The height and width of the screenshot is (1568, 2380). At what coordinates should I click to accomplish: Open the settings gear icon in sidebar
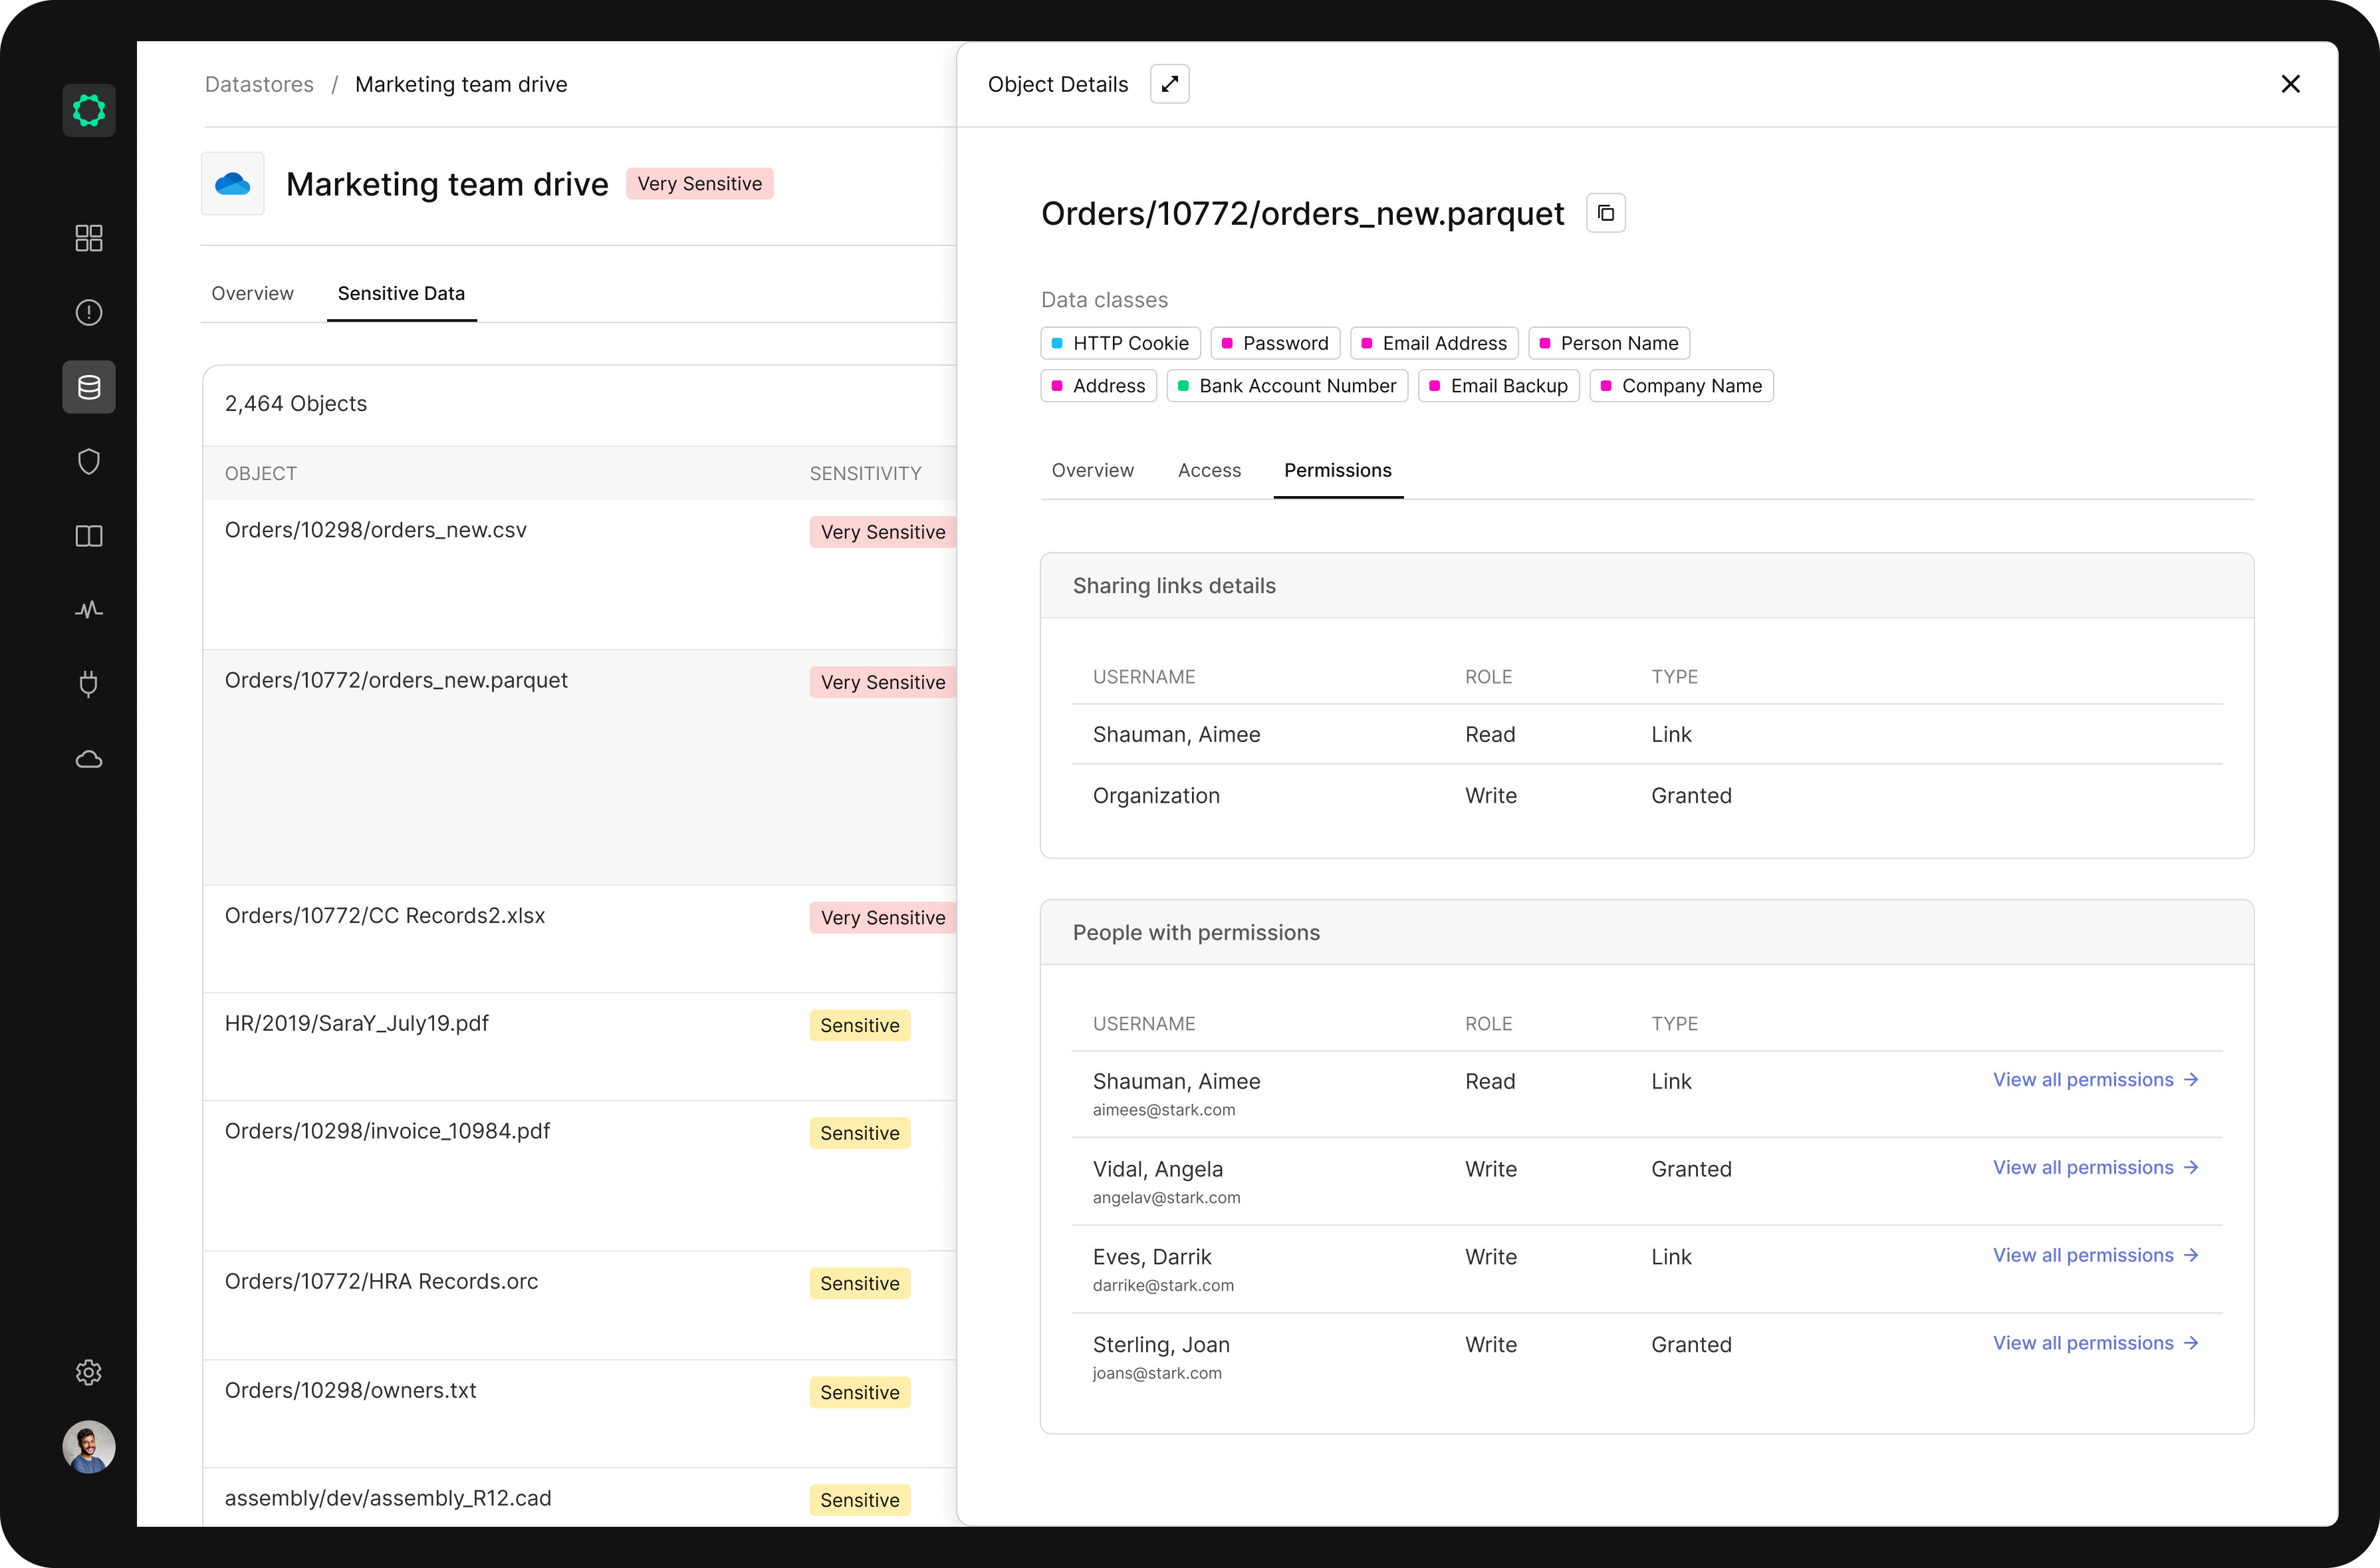click(89, 1372)
